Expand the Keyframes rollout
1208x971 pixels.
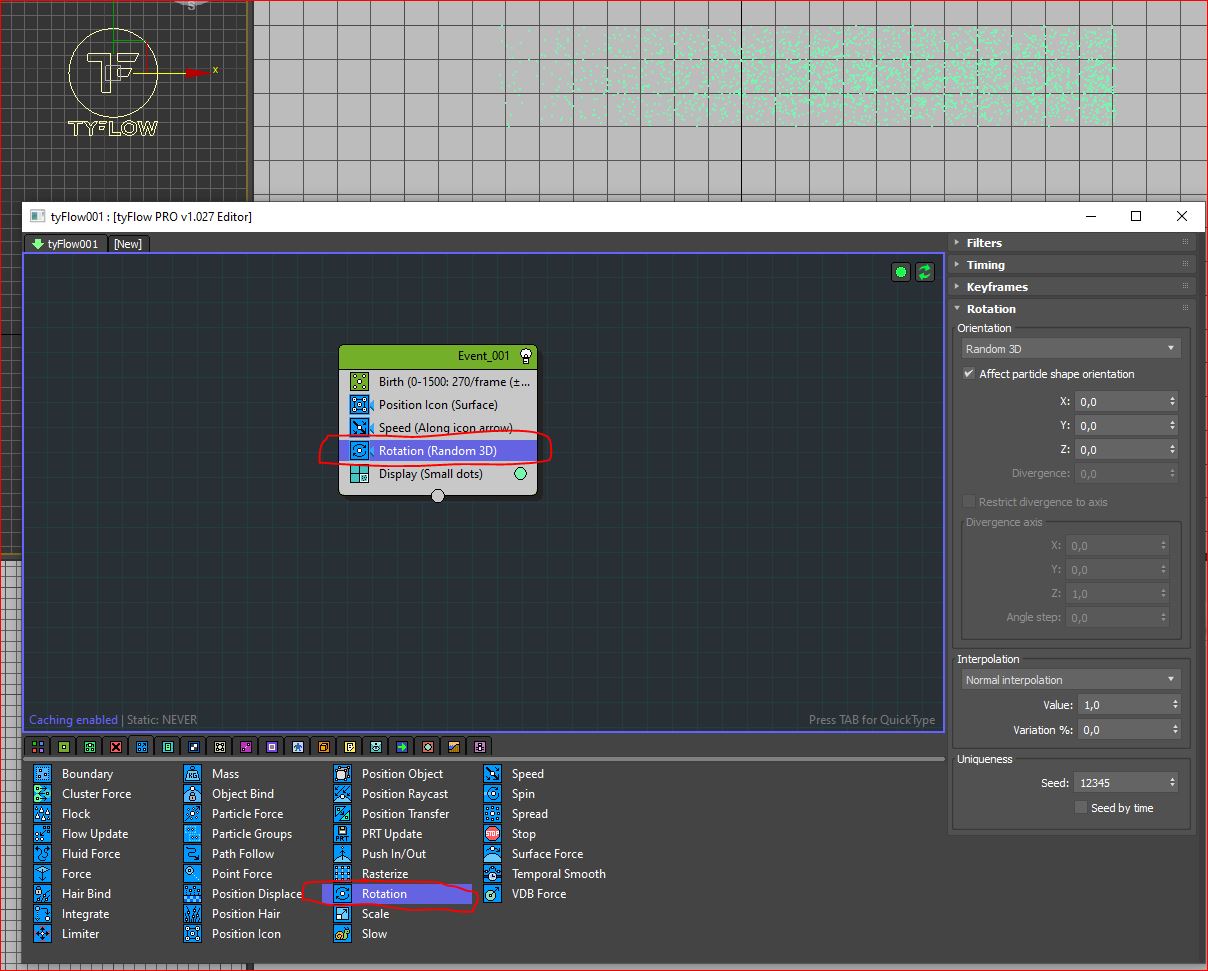[1071, 287]
